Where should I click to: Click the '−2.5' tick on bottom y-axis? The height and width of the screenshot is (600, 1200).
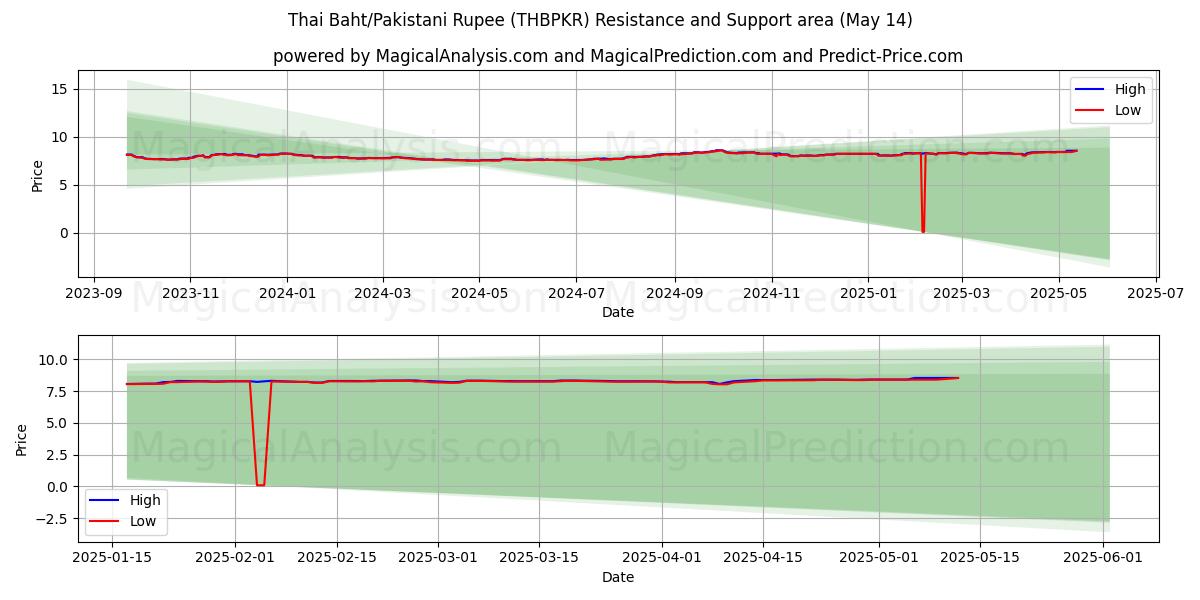(51, 519)
